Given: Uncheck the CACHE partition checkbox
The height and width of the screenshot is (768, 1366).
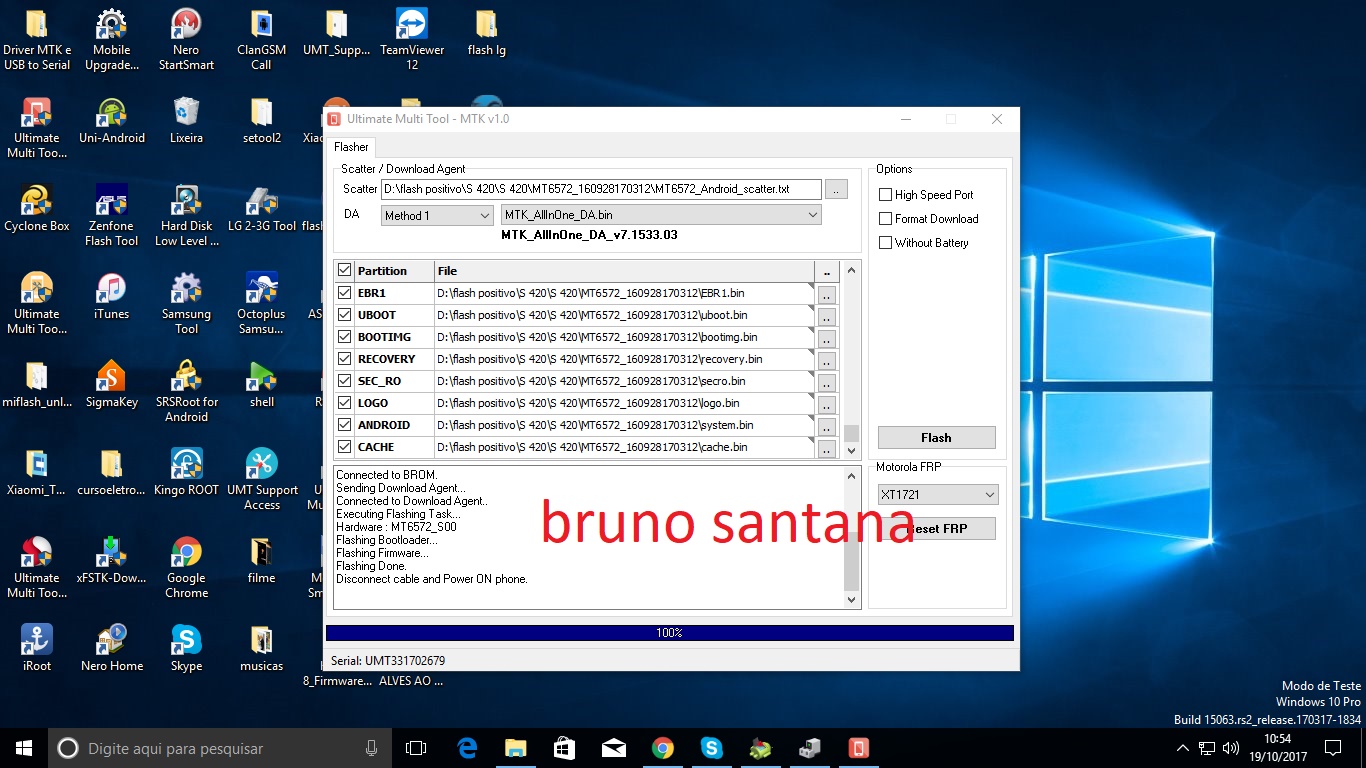Looking at the screenshot, I should (345, 447).
